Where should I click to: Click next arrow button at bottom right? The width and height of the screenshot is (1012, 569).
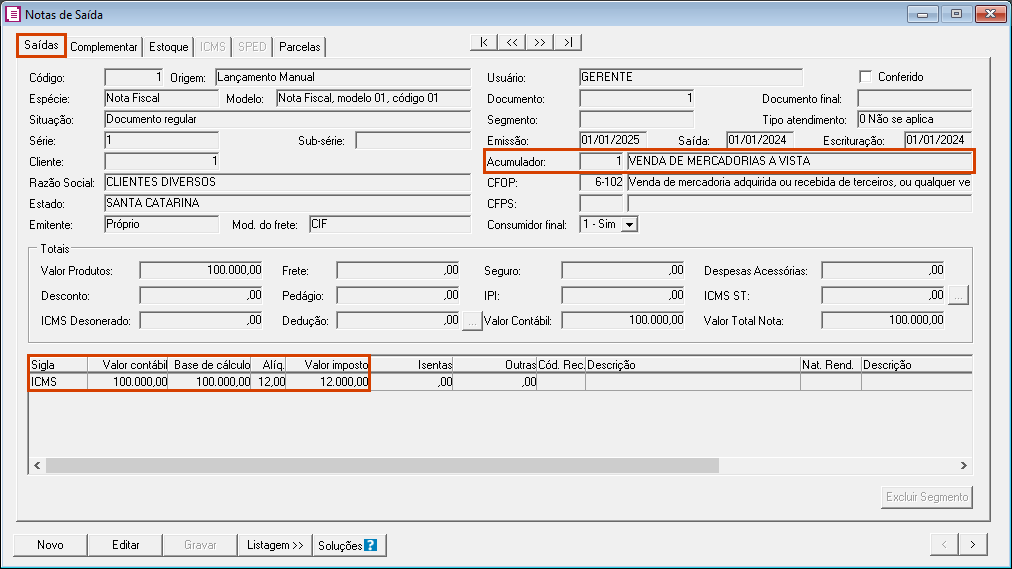coord(973,544)
